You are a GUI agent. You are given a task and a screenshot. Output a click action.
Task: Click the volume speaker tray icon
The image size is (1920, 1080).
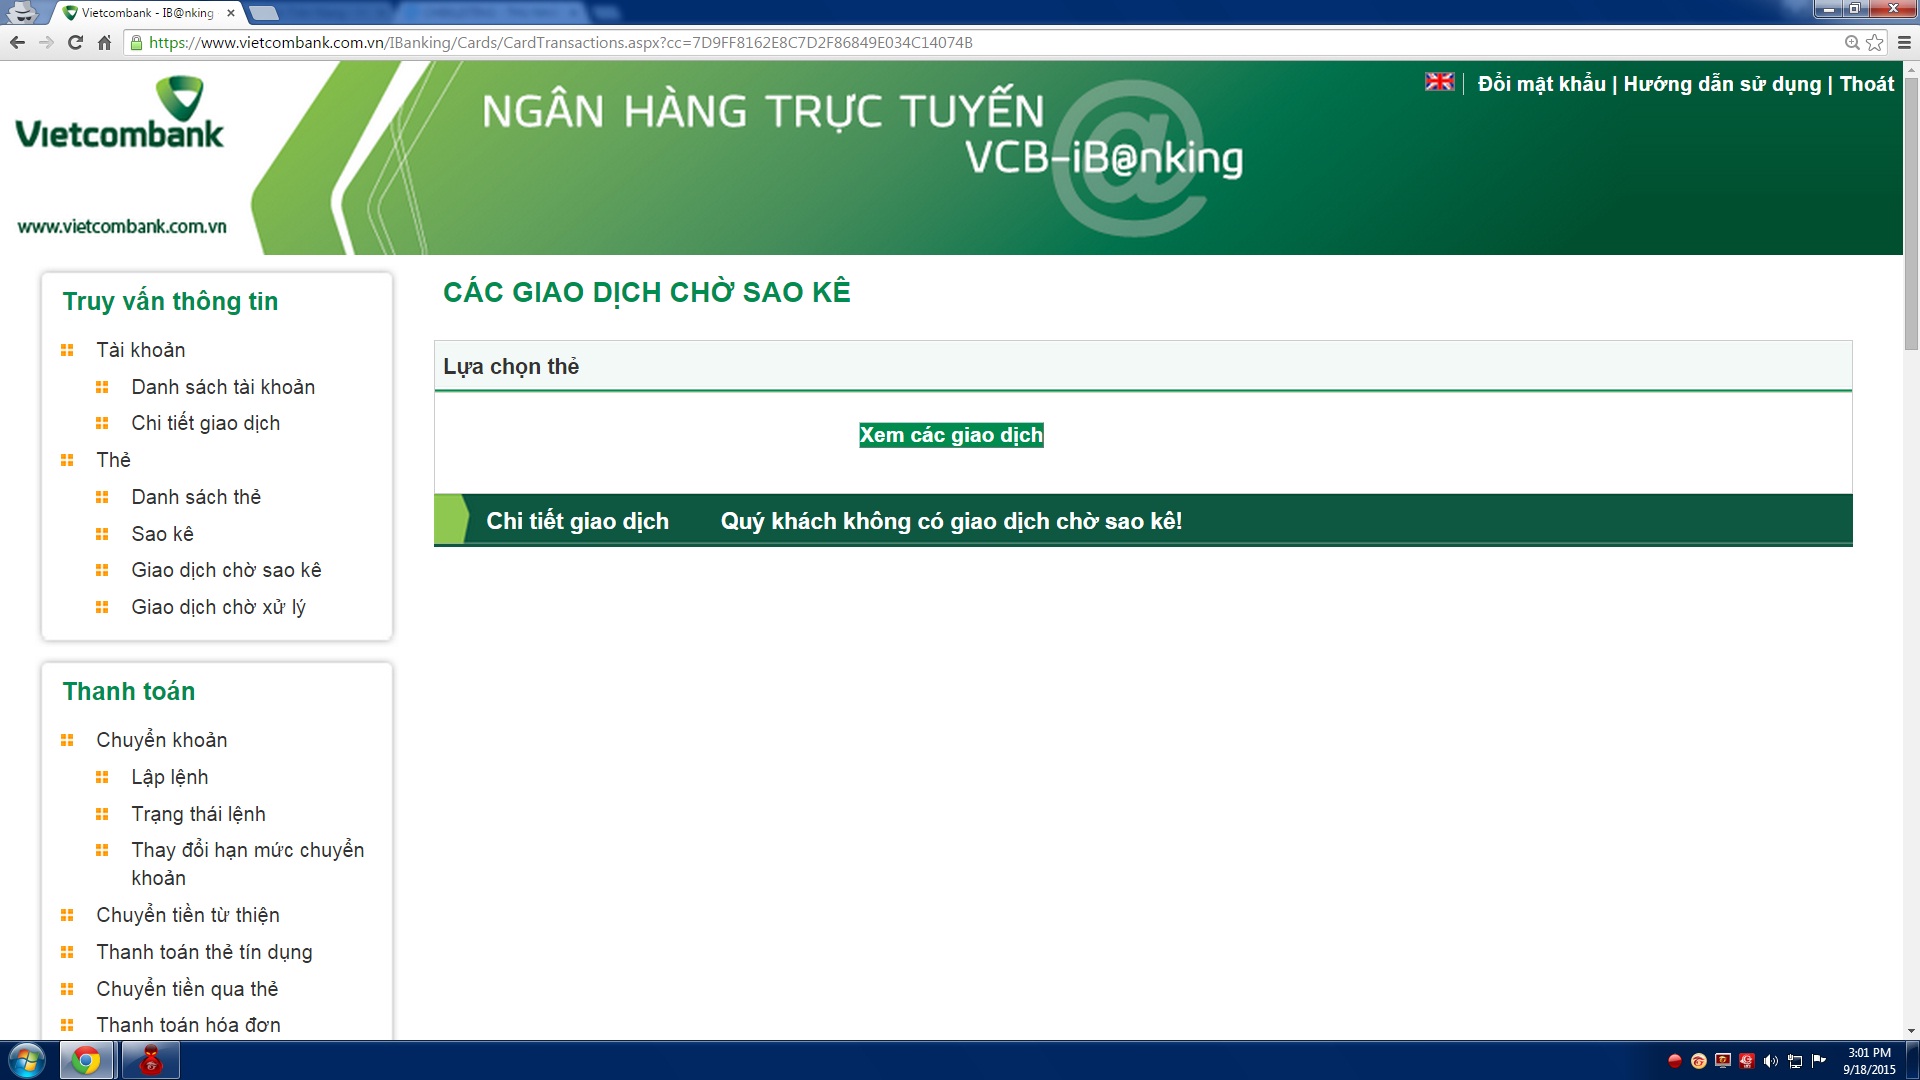[1770, 1061]
